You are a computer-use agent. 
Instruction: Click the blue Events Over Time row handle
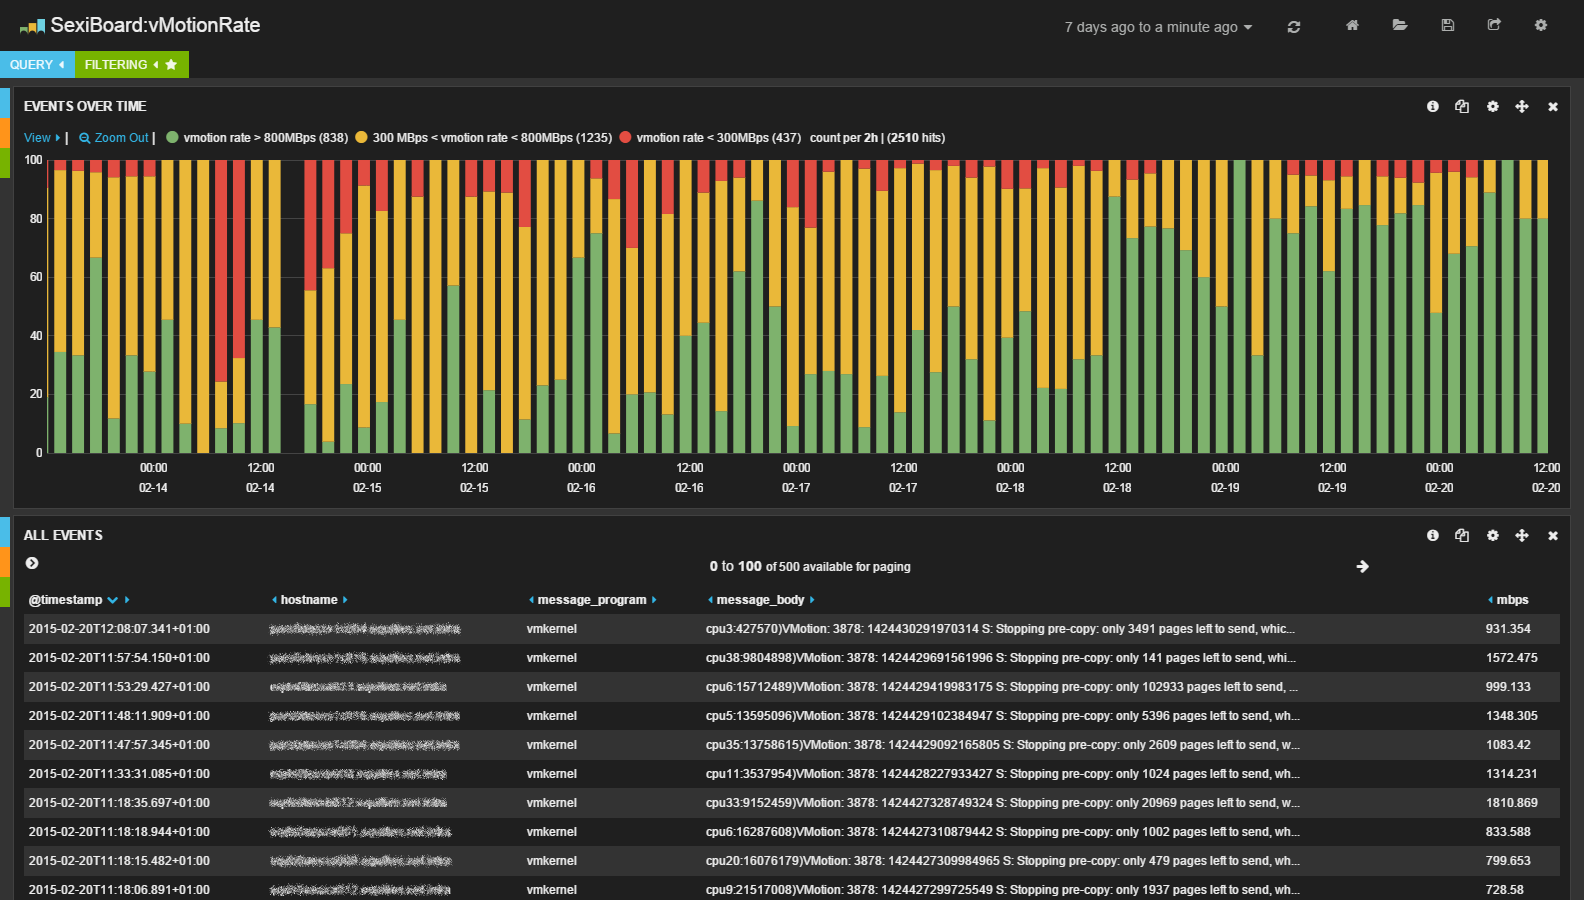pyautogui.click(x=5, y=103)
